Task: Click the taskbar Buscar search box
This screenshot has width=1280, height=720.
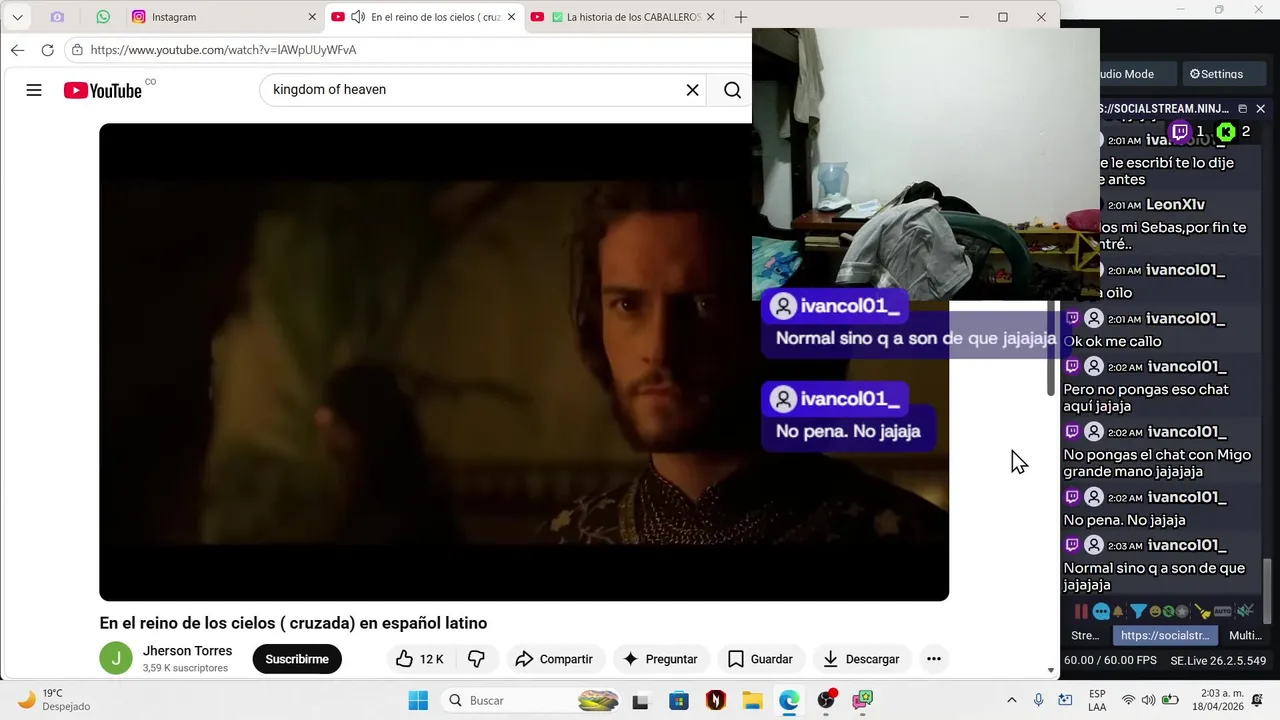Action: (x=532, y=700)
